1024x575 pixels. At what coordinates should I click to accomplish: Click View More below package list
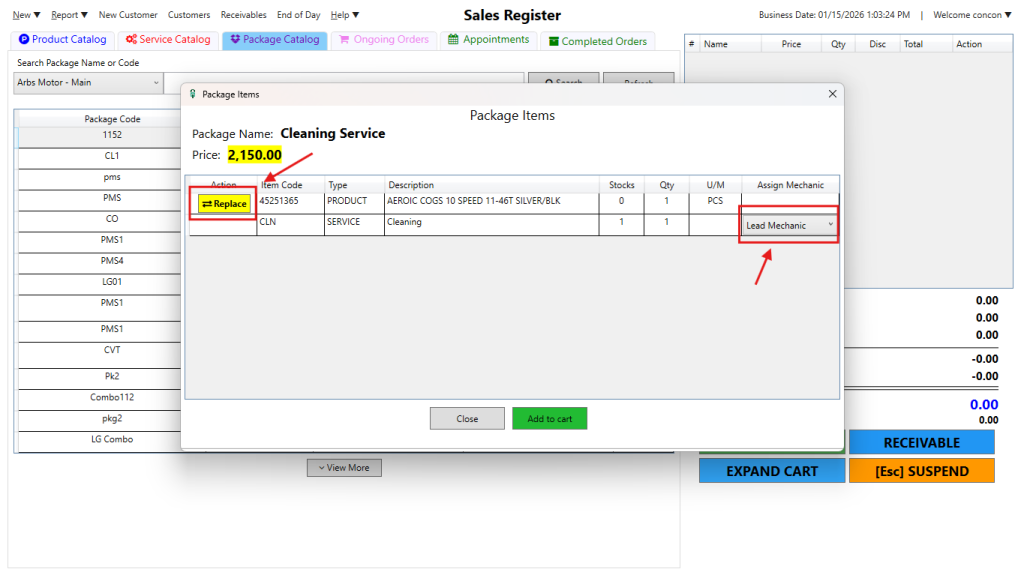[344, 468]
